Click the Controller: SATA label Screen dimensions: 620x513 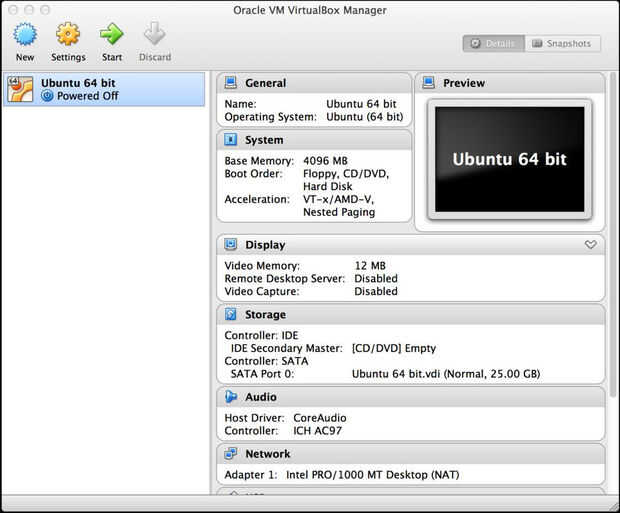[x=266, y=361]
